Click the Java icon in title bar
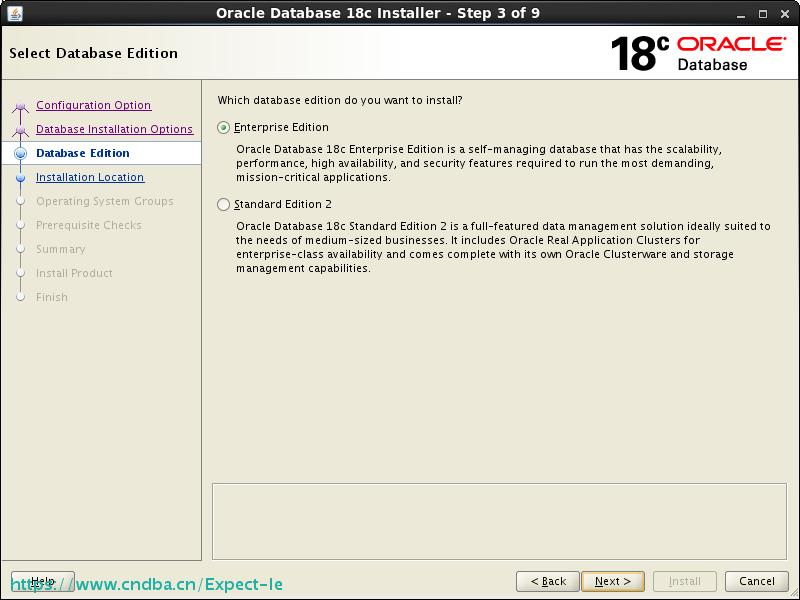The image size is (800, 600). coord(15,13)
